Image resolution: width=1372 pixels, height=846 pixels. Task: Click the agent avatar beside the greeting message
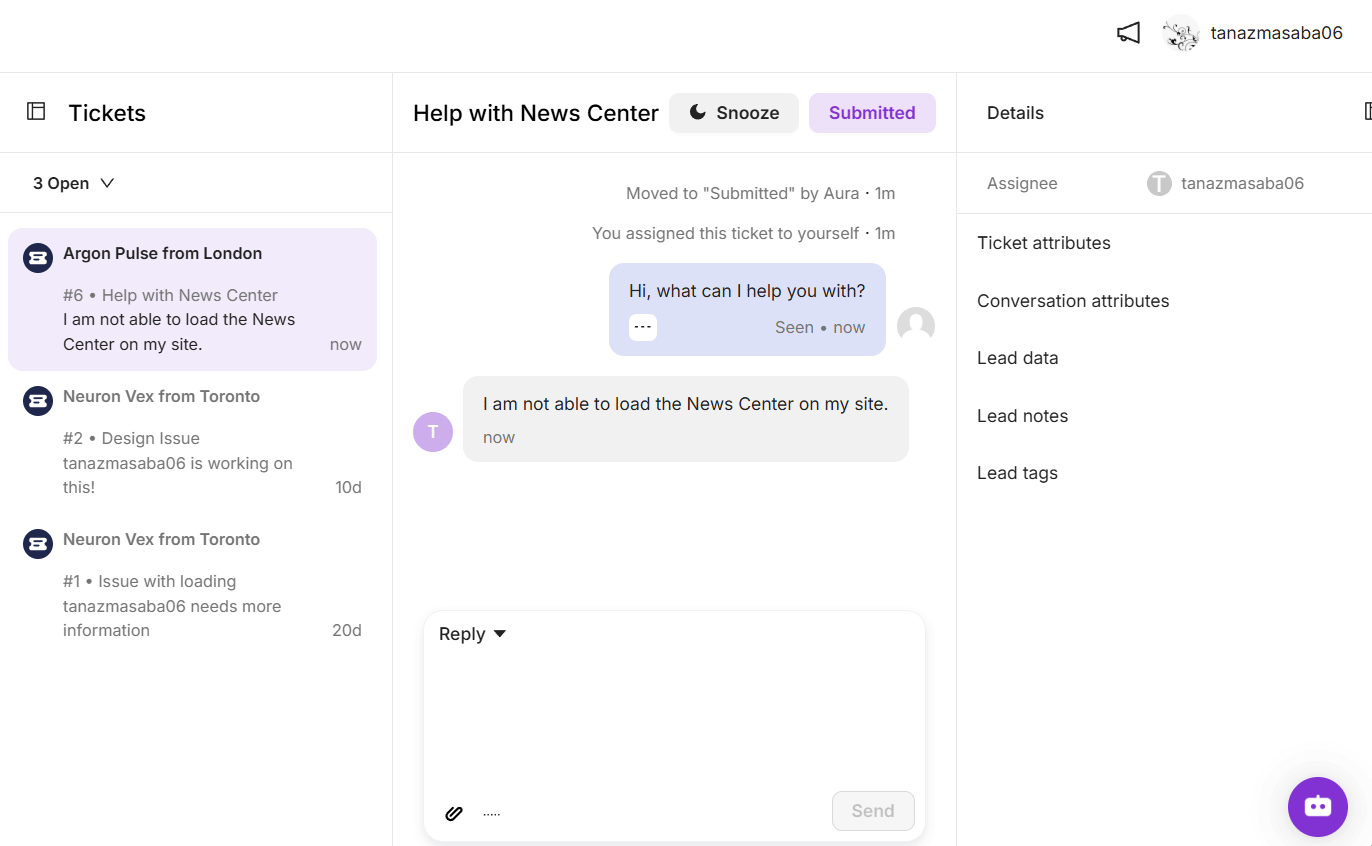point(916,326)
